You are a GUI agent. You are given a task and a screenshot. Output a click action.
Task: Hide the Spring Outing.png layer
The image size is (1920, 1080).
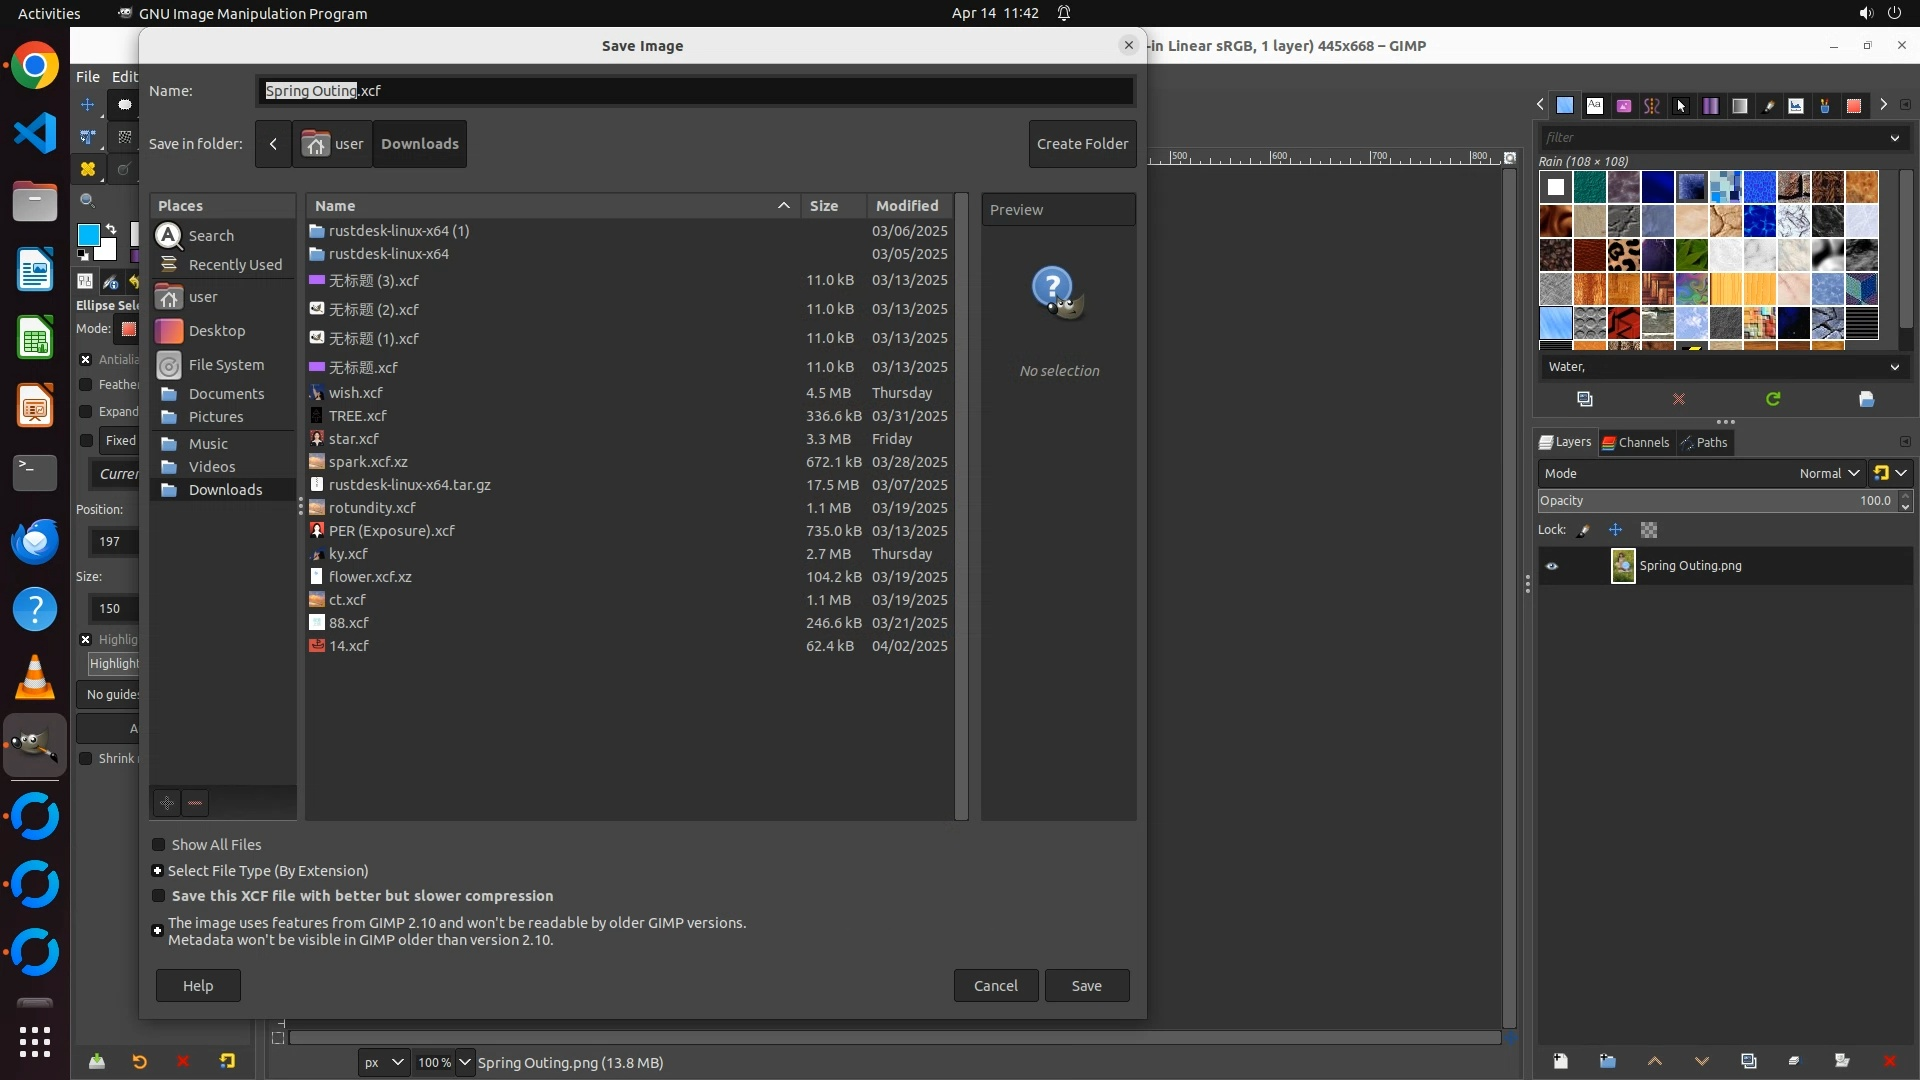(x=1552, y=566)
